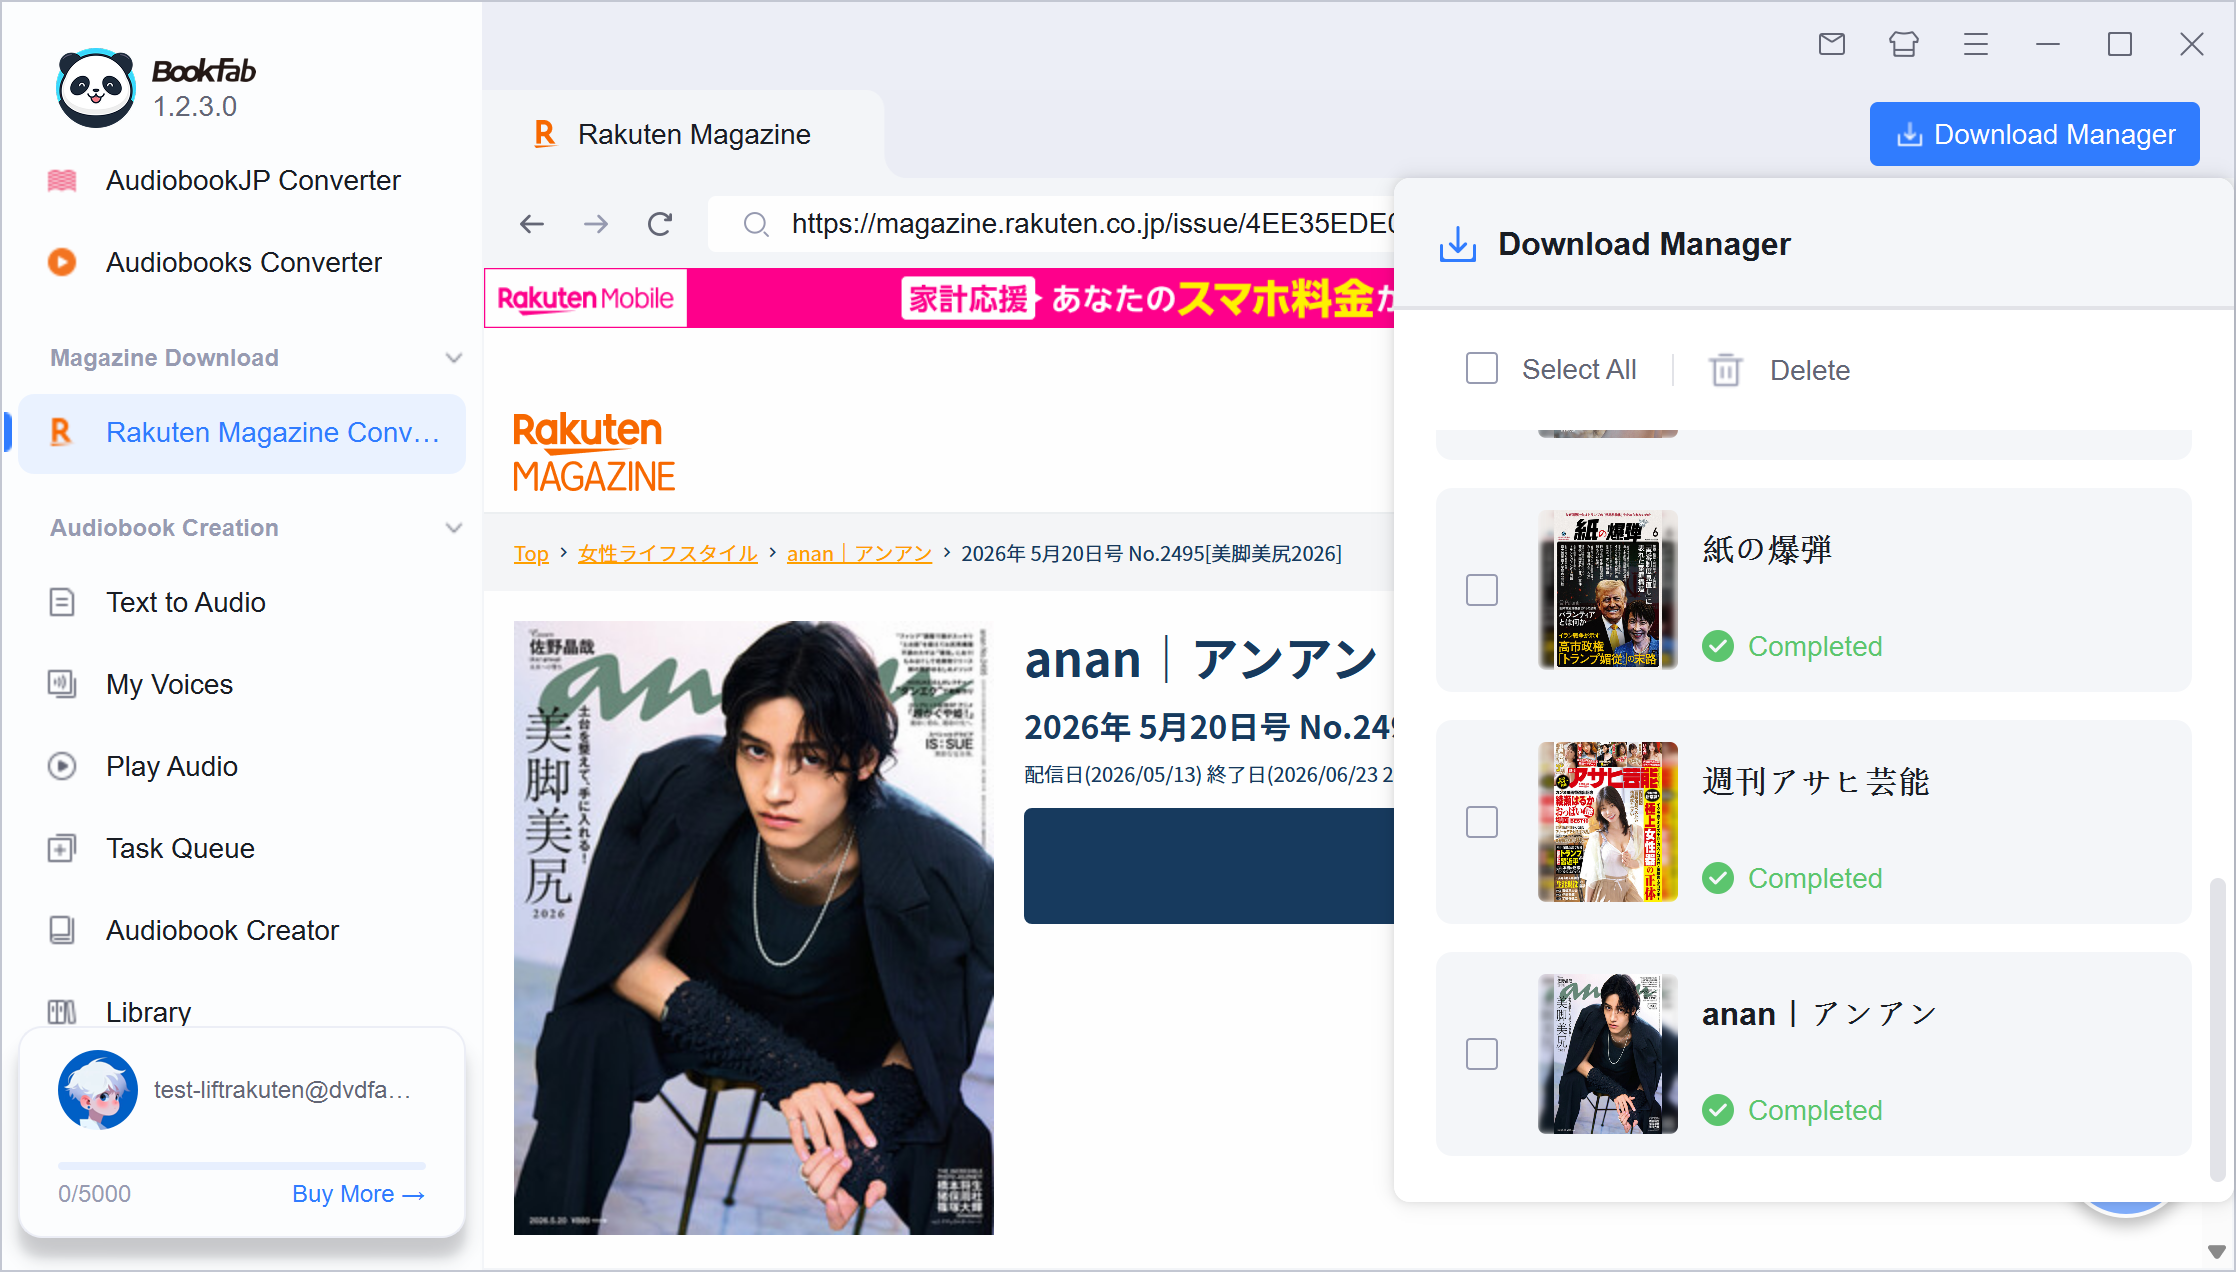Collapse the Audiobook Creation section
The width and height of the screenshot is (2236, 1272).
click(x=454, y=528)
